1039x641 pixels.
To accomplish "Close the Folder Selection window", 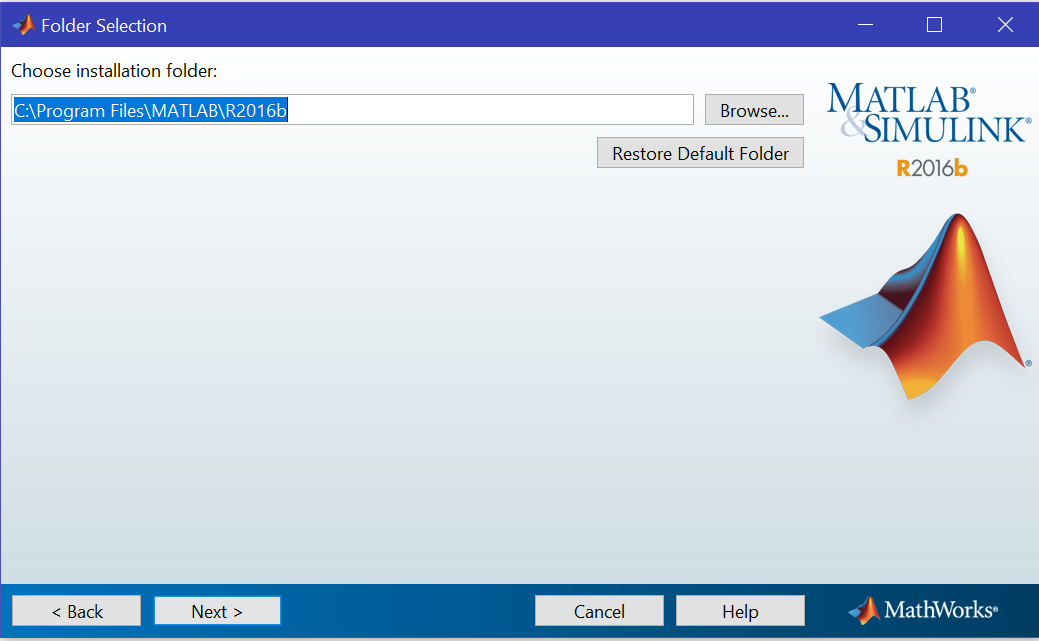I will pyautogui.click(x=1005, y=25).
